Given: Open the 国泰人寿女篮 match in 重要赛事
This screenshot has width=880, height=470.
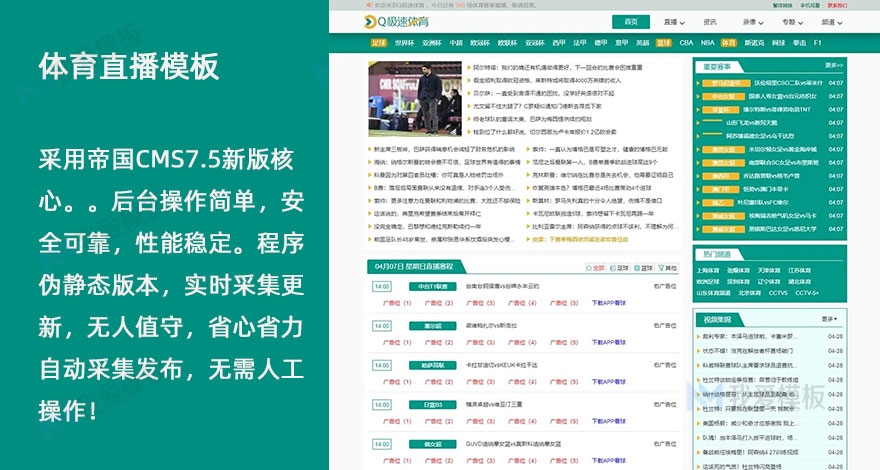Looking at the screenshot, I should tap(782, 97).
